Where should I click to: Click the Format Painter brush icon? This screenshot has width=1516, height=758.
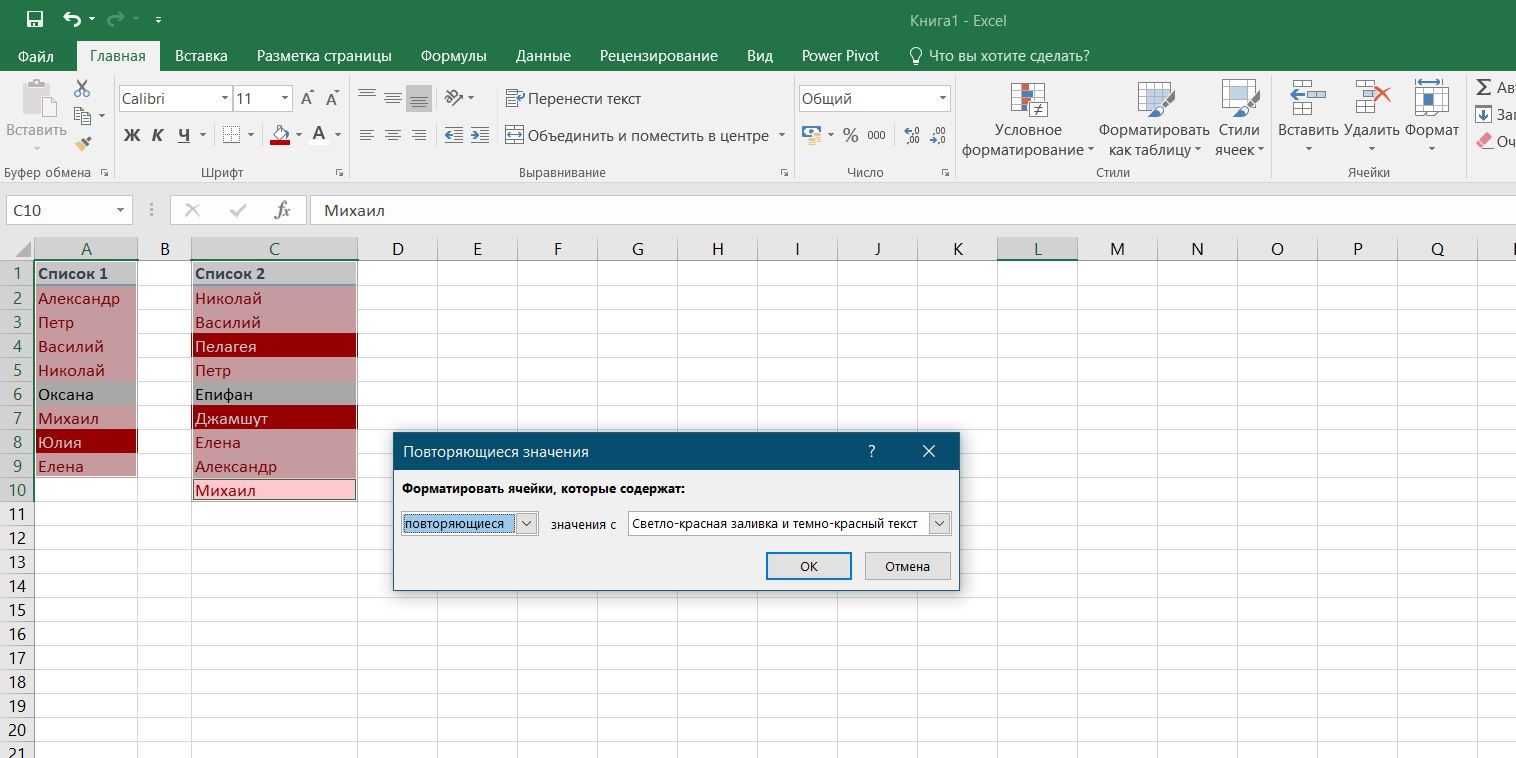(82, 144)
